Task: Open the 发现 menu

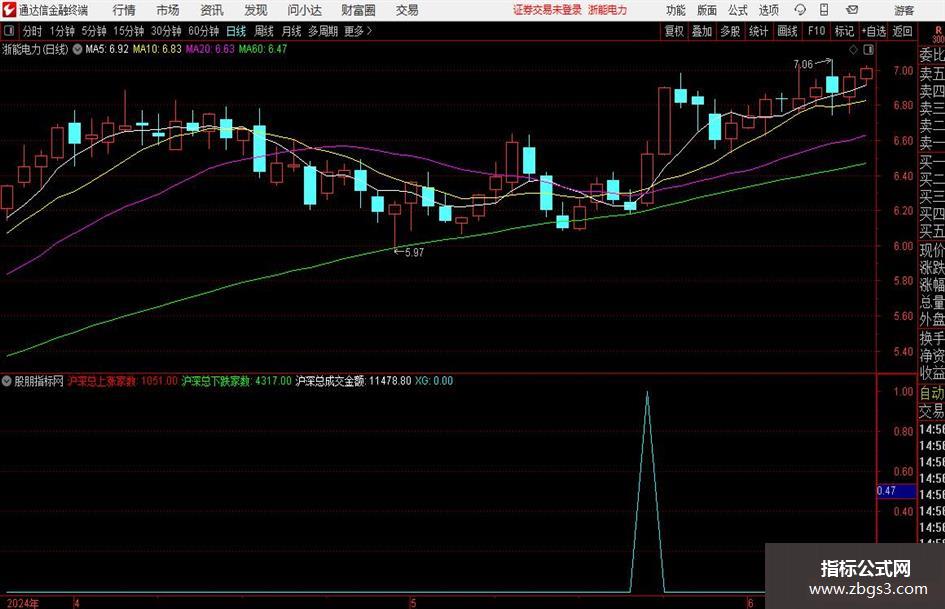Action: (256, 10)
